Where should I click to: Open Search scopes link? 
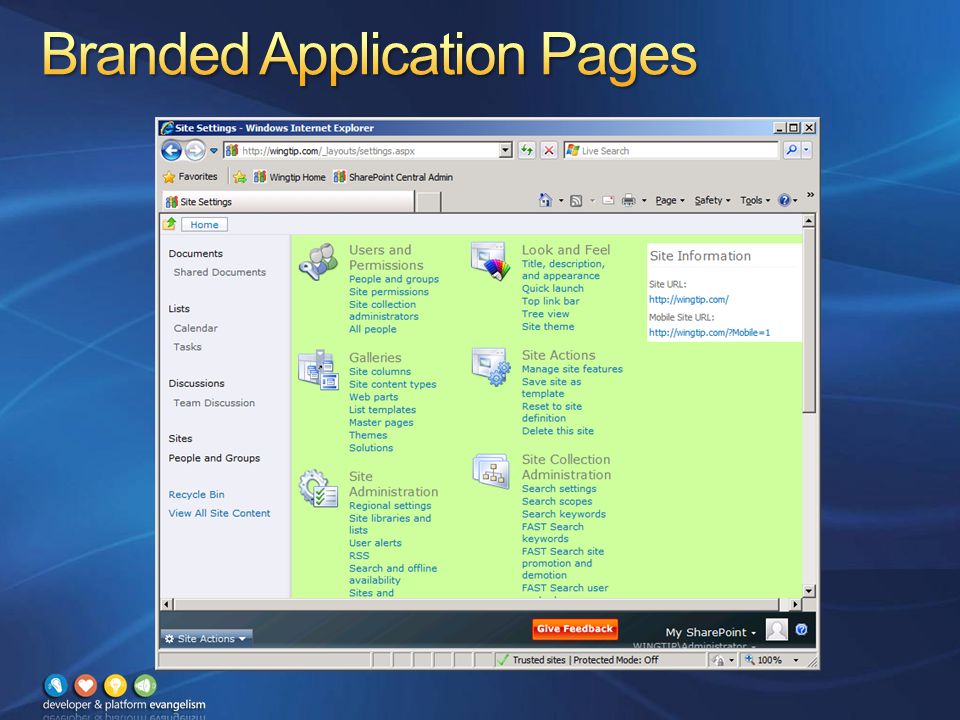[x=557, y=501]
